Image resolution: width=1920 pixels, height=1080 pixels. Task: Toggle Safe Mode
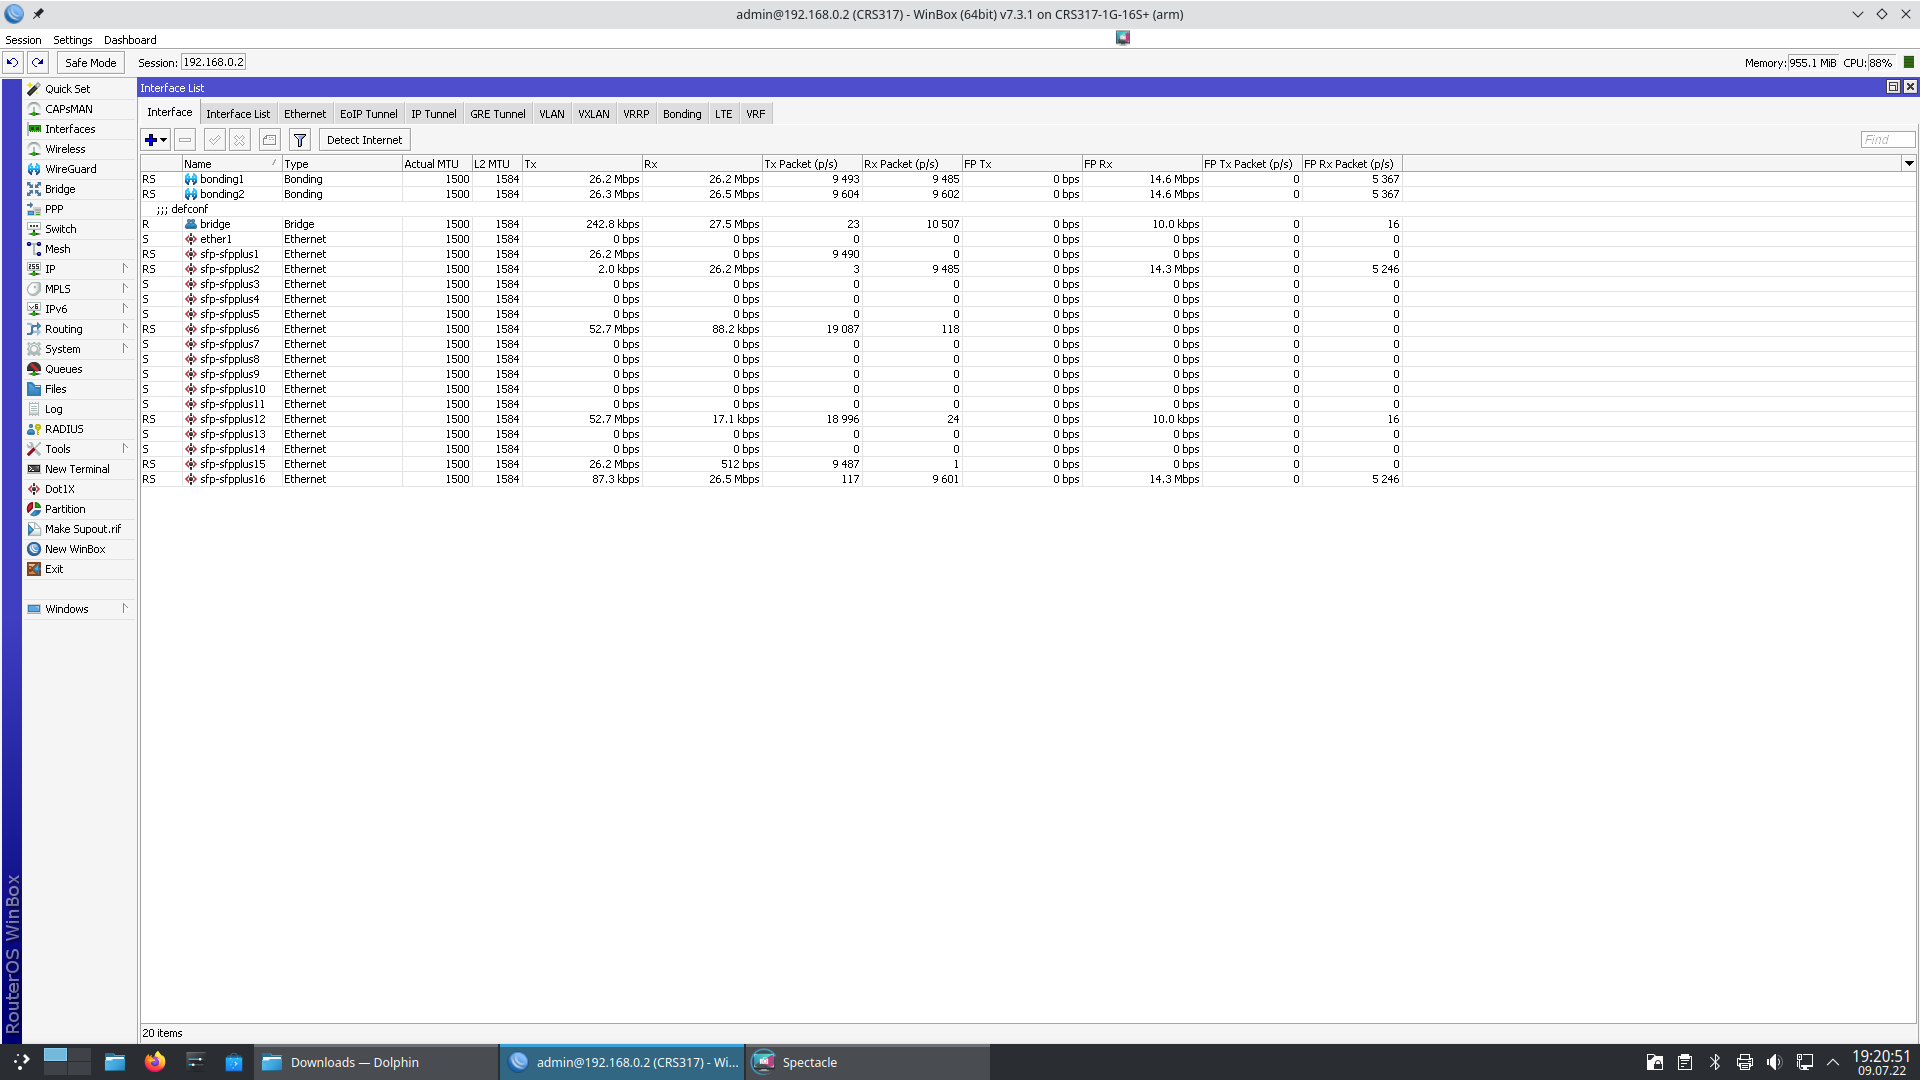90,62
